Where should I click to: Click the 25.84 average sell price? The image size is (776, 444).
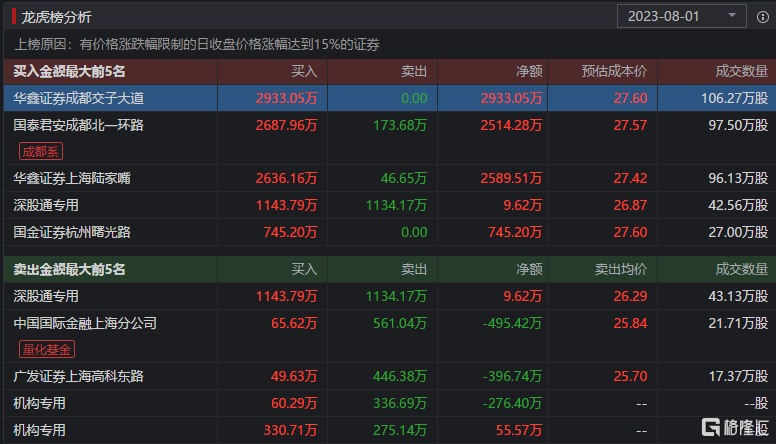tap(630, 323)
